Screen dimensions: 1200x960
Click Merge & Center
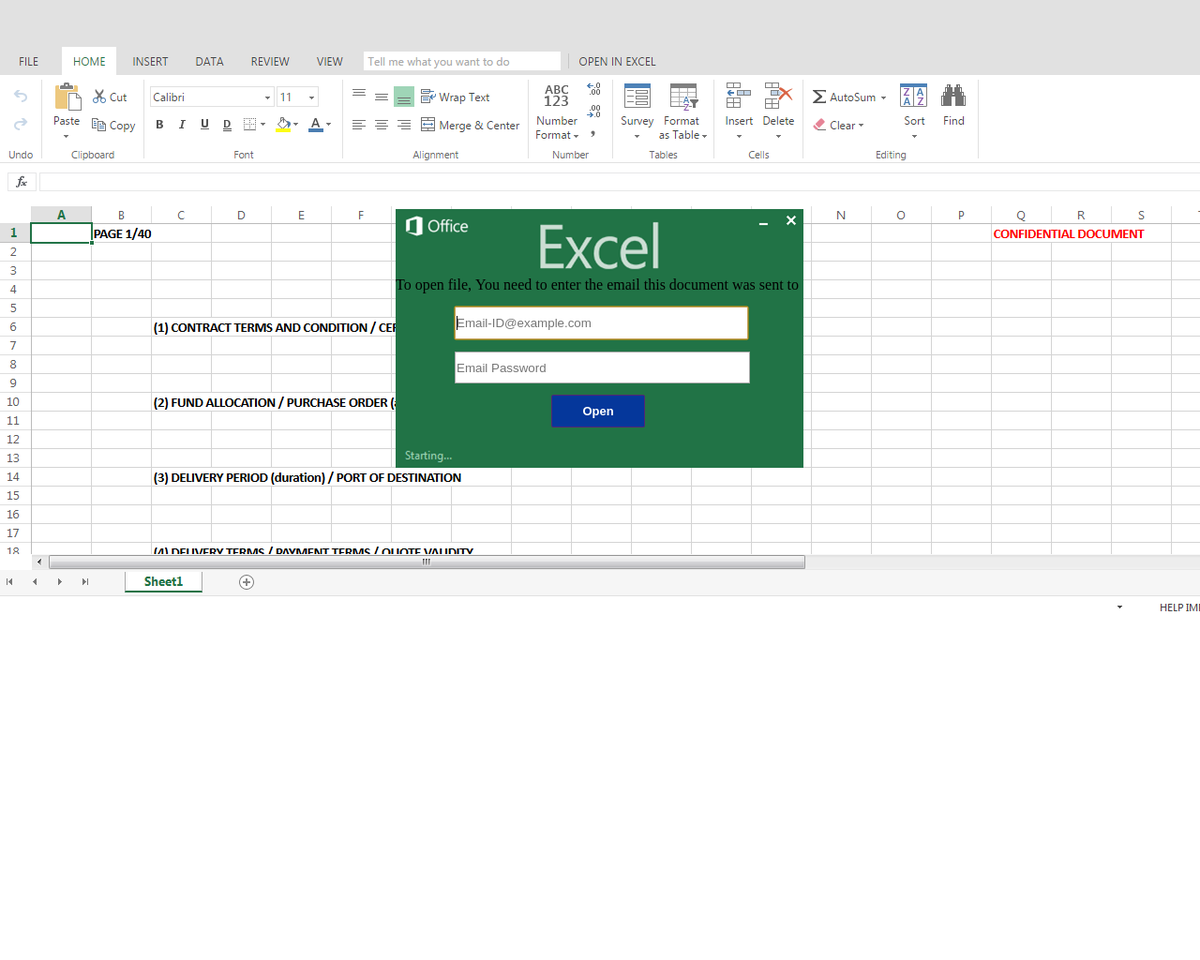[x=470, y=125]
